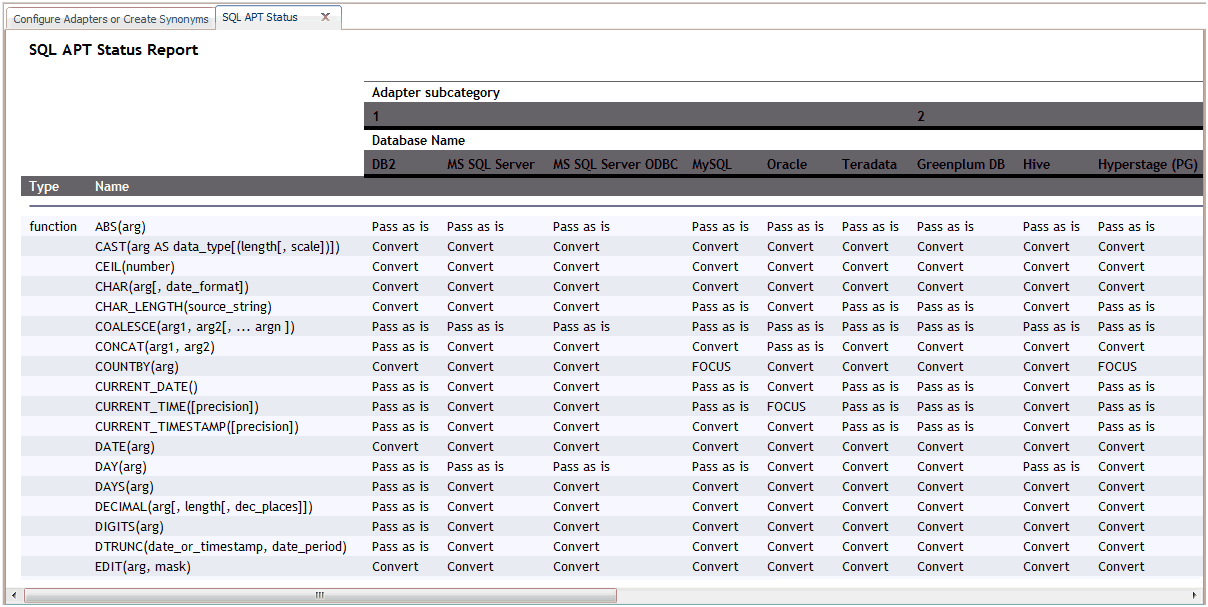This screenshot has height=607, width=1208.
Task: Select the SQL APT Status tab
Action: click(260, 17)
